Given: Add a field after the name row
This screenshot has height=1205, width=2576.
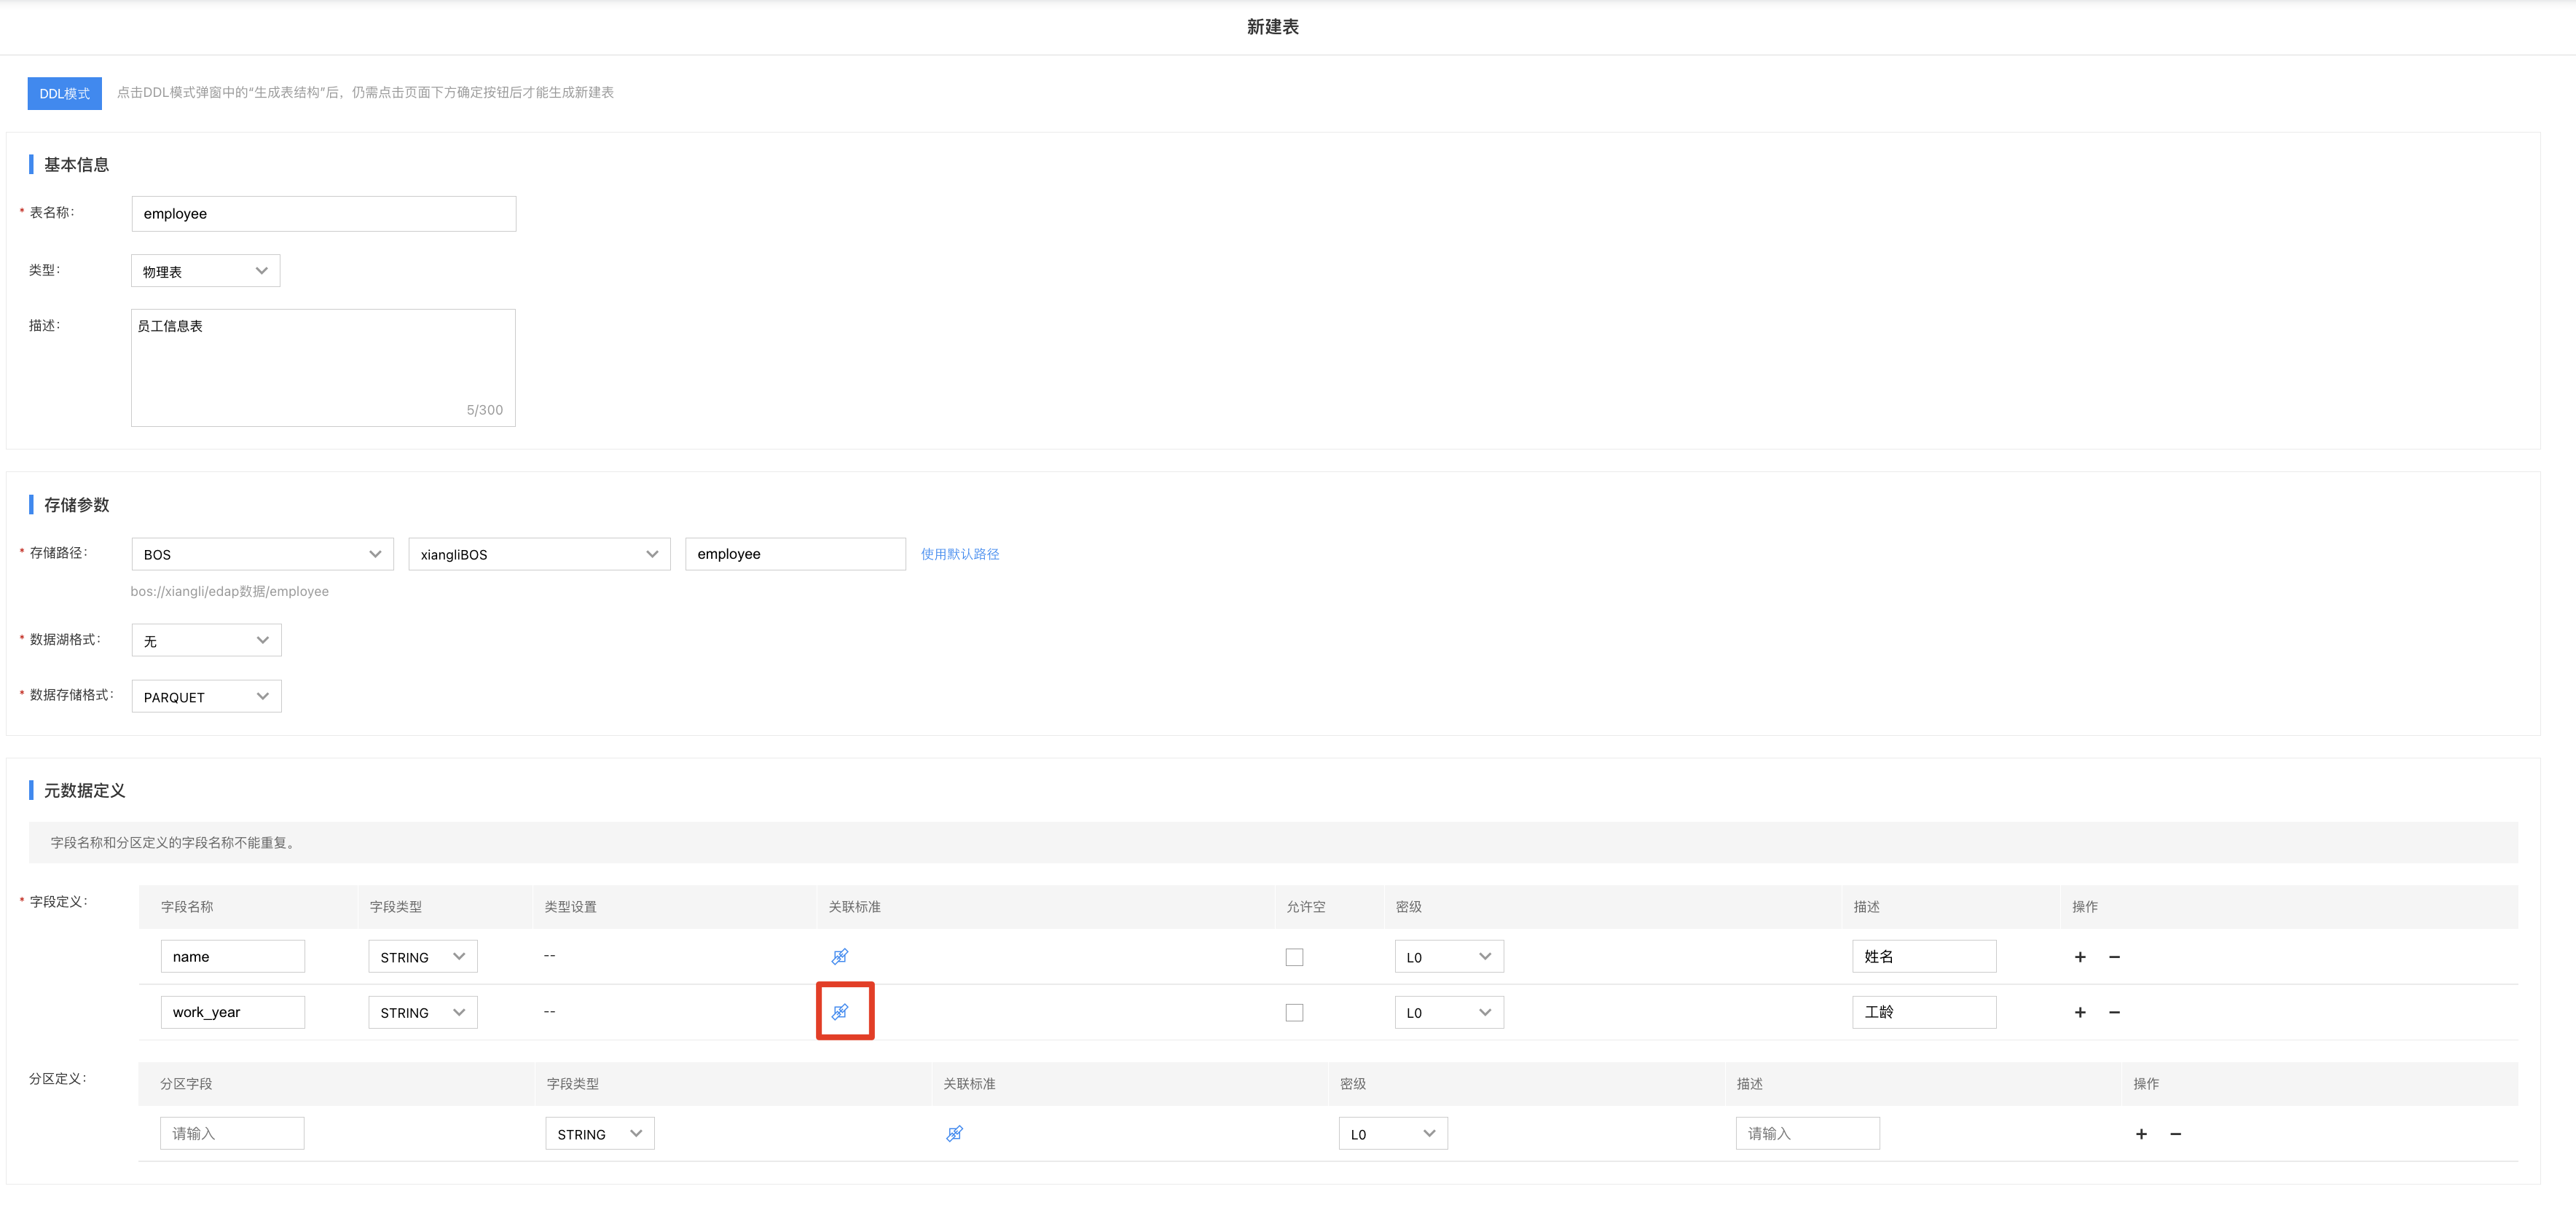Looking at the screenshot, I should (2080, 957).
